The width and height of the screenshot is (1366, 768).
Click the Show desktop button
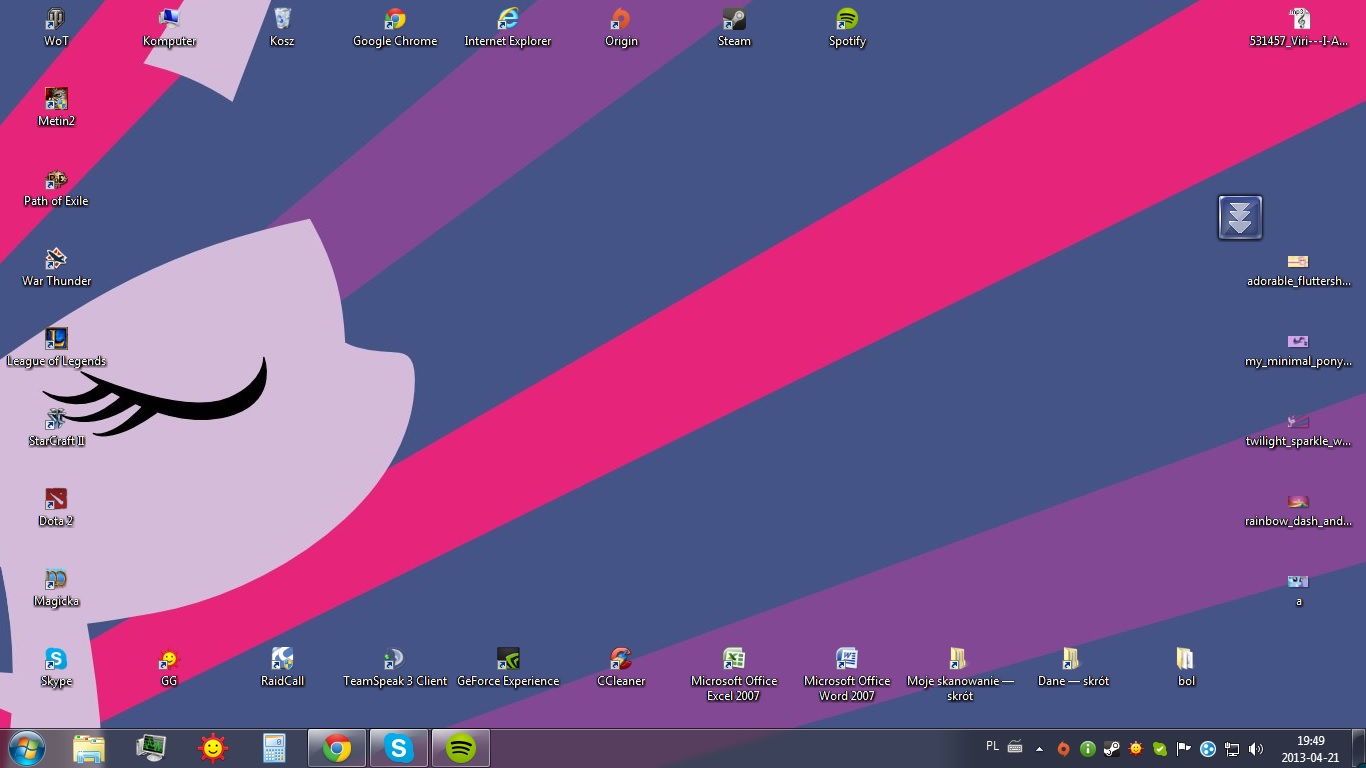pyautogui.click(x=1359, y=749)
